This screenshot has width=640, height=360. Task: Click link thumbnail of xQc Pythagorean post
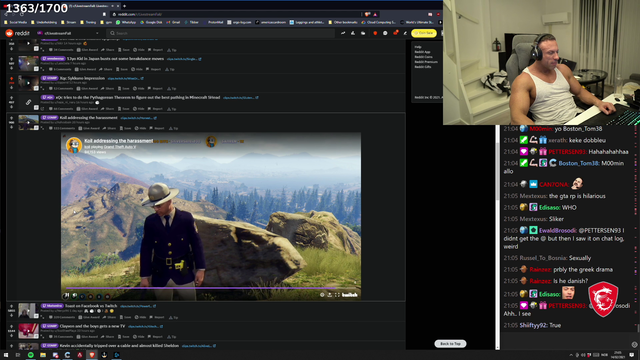coord(28,102)
